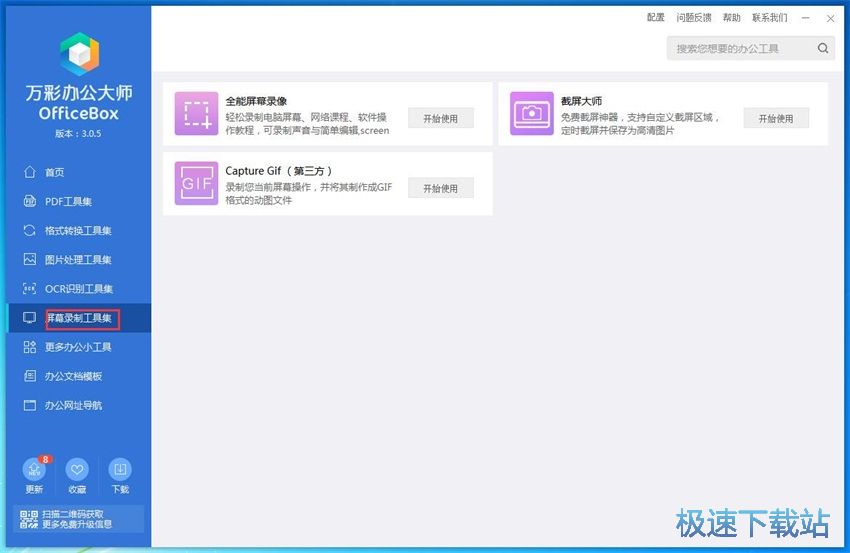Select the 格式转换工具集 refresh icon
The width and height of the screenshot is (850, 553).
coord(30,230)
